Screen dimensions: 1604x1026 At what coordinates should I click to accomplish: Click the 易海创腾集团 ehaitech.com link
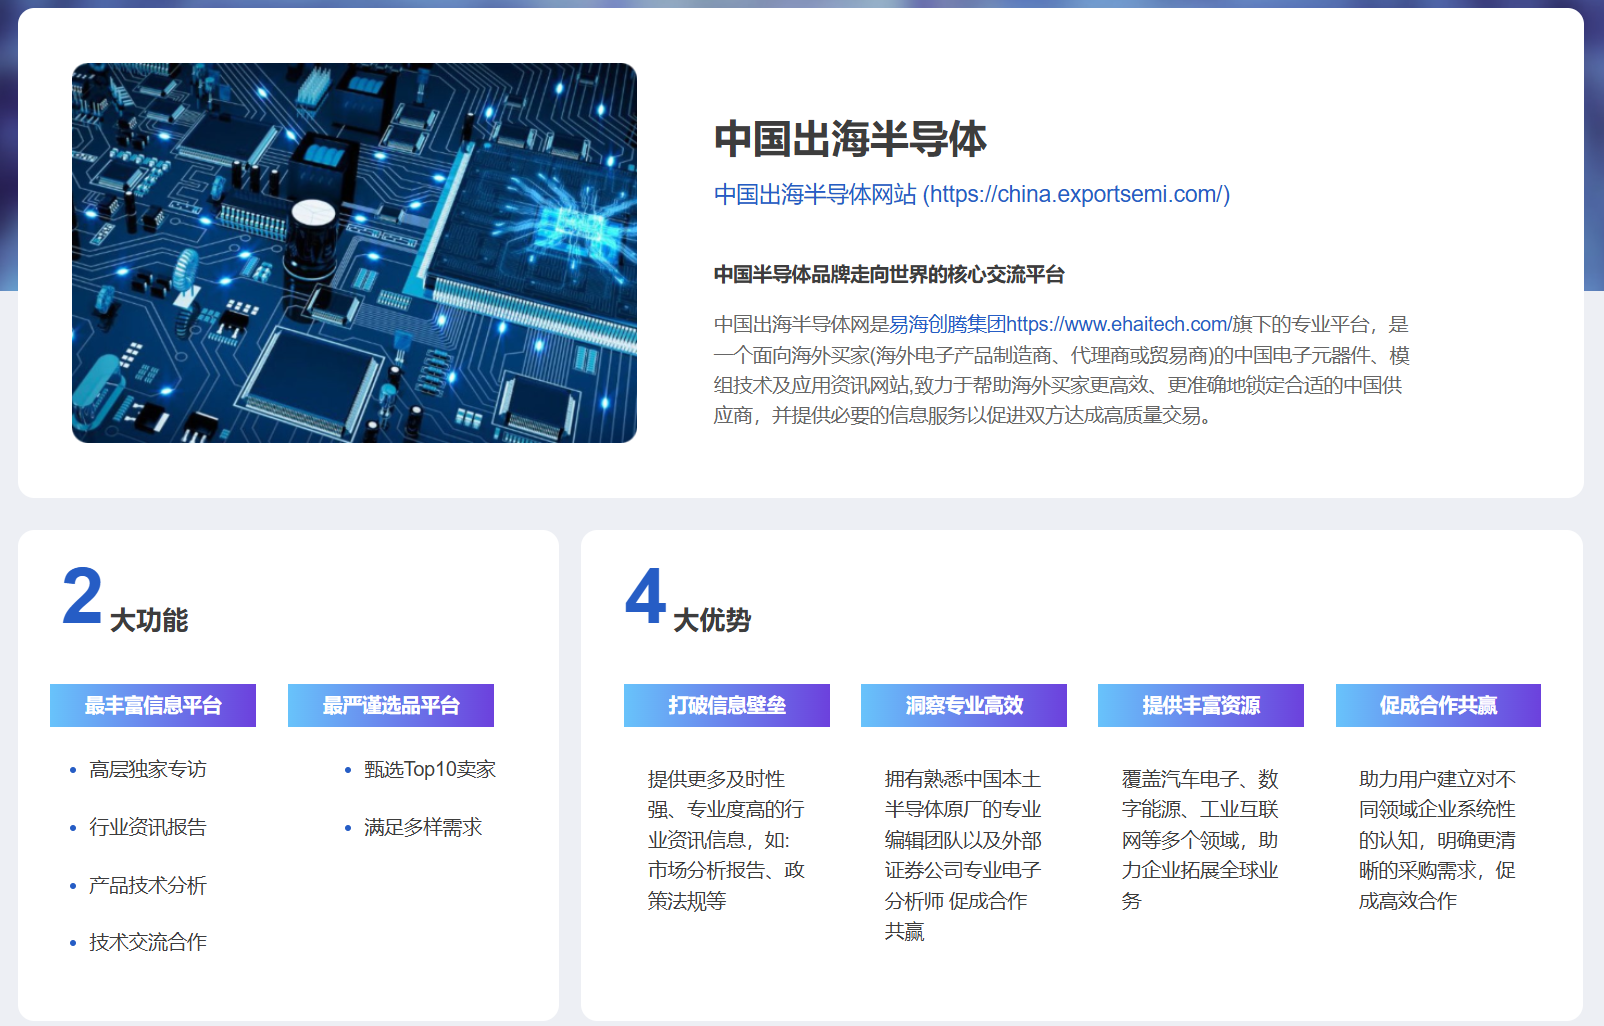[x=1059, y=324]
